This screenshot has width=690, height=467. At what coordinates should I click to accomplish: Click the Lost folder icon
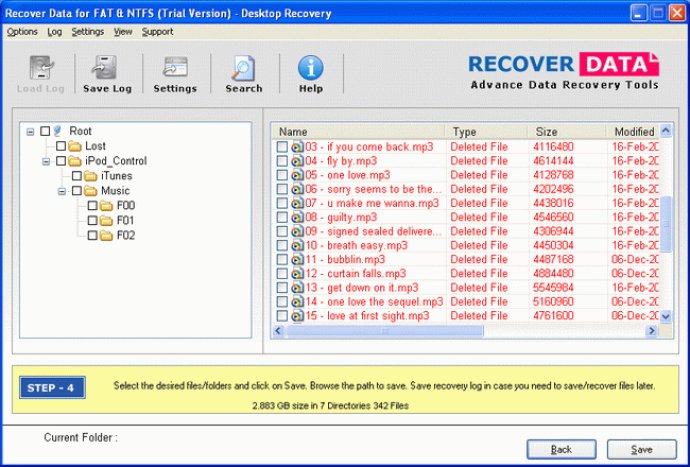pos(75,146)
